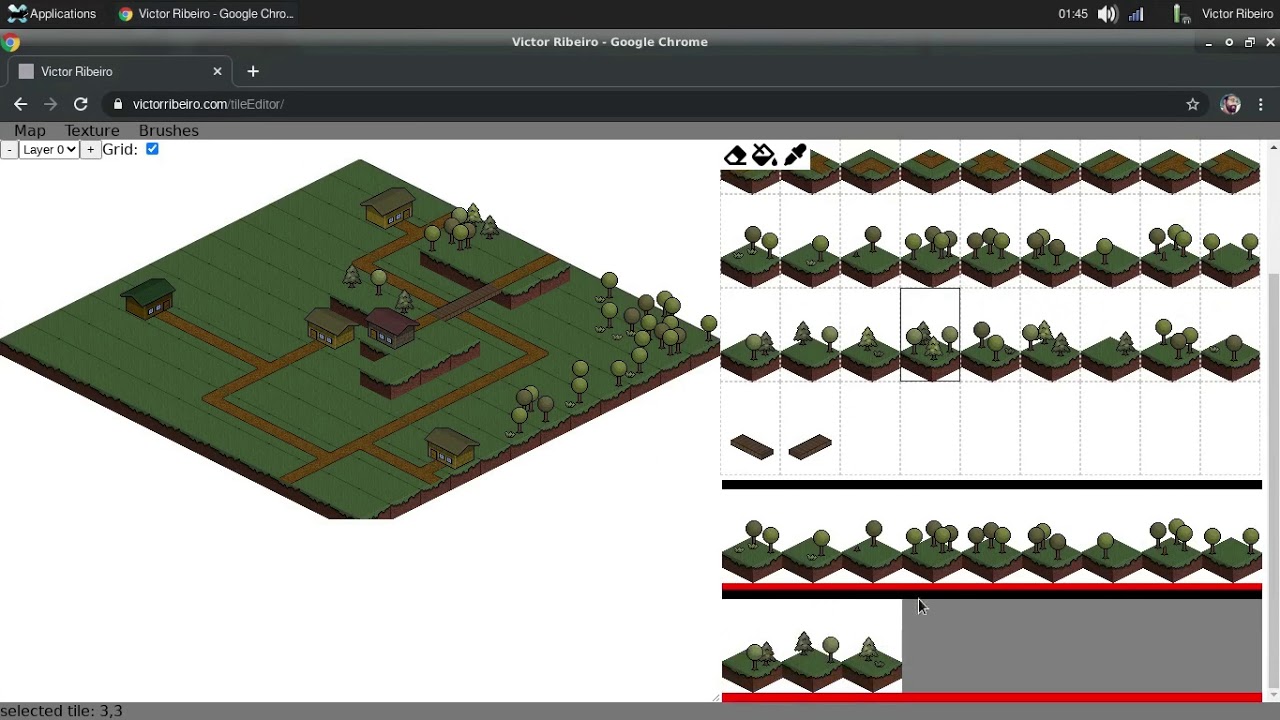Click the 'selected tile: 3,3' status text

61,711
